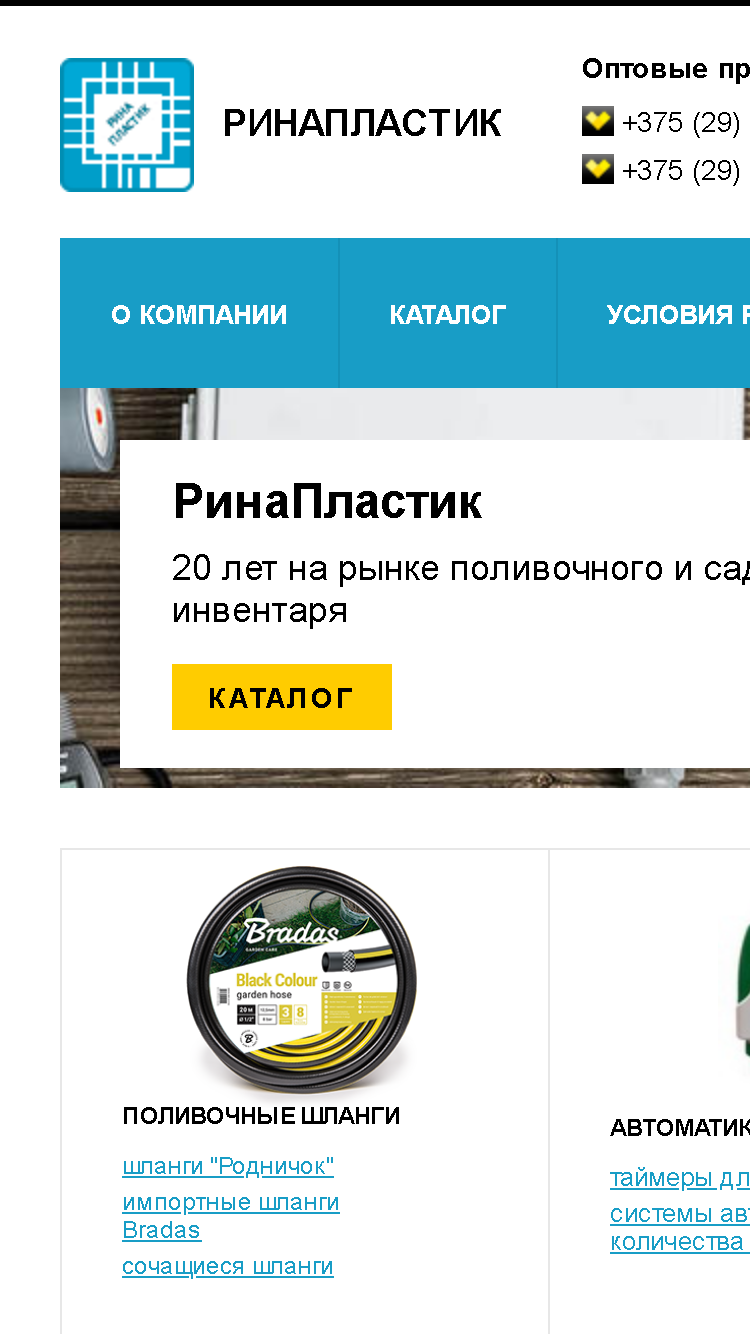Call the second +375 (29) phone number

[681, 169]
